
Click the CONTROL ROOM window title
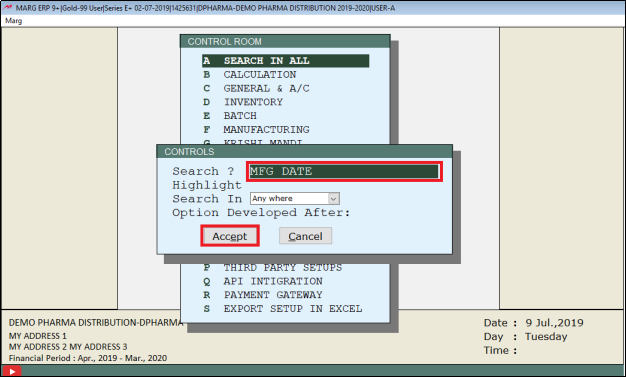click(285, 42)
